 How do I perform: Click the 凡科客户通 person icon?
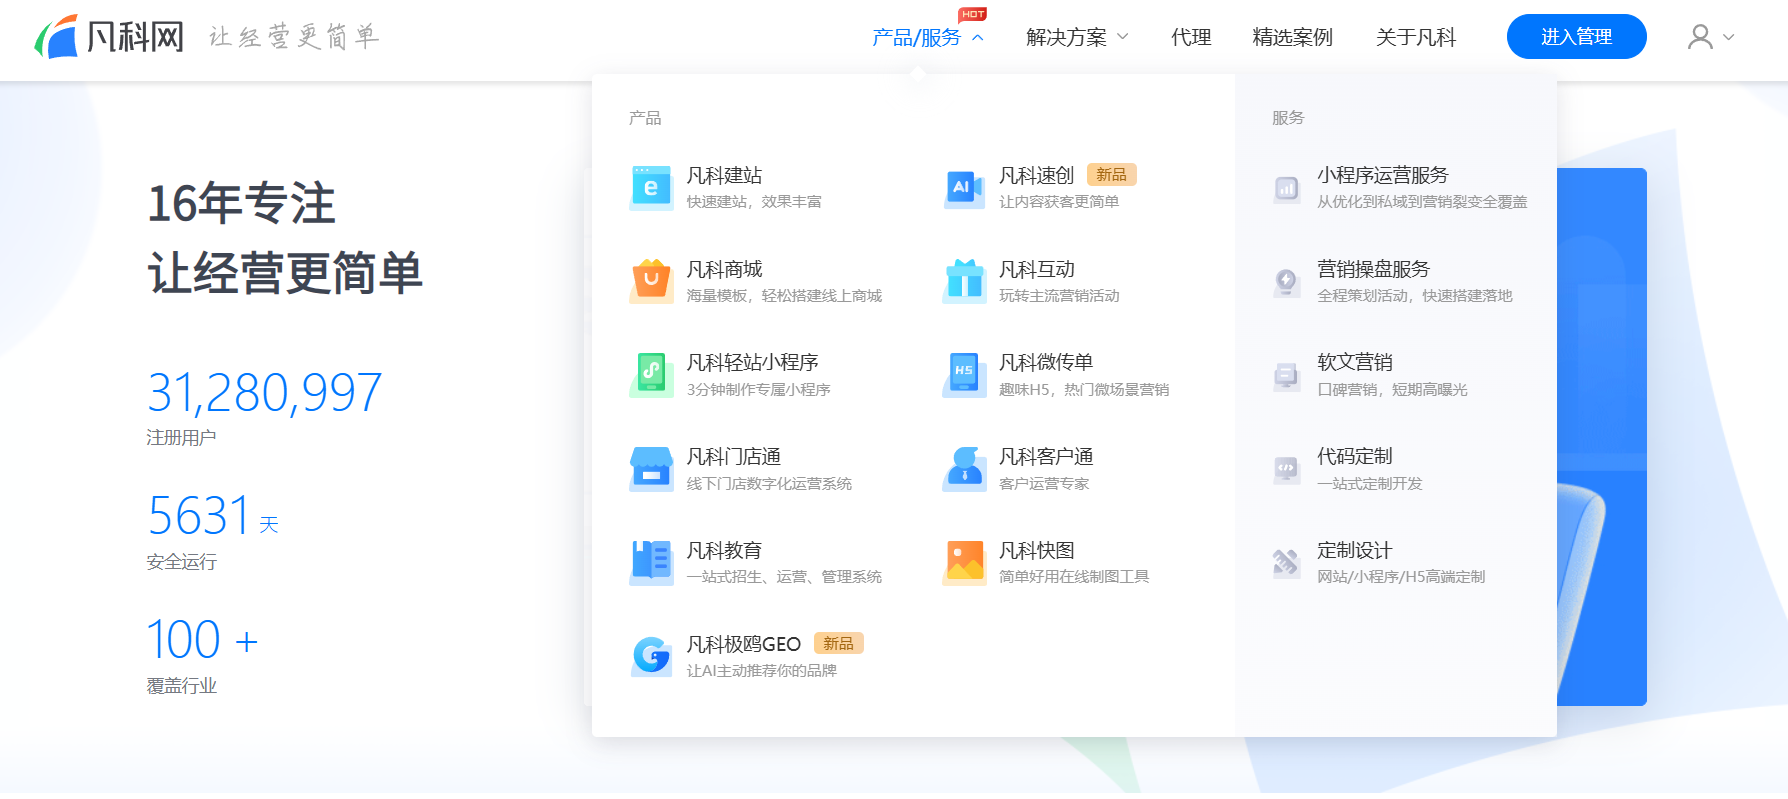point(964,469)
